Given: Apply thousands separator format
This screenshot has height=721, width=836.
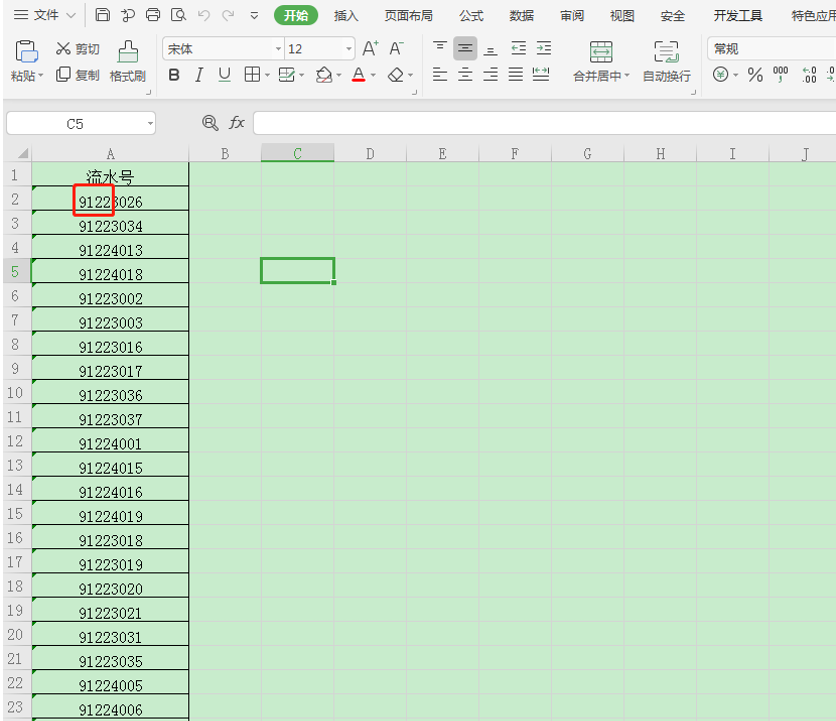Looking at the screenshot, I should 781,75.
